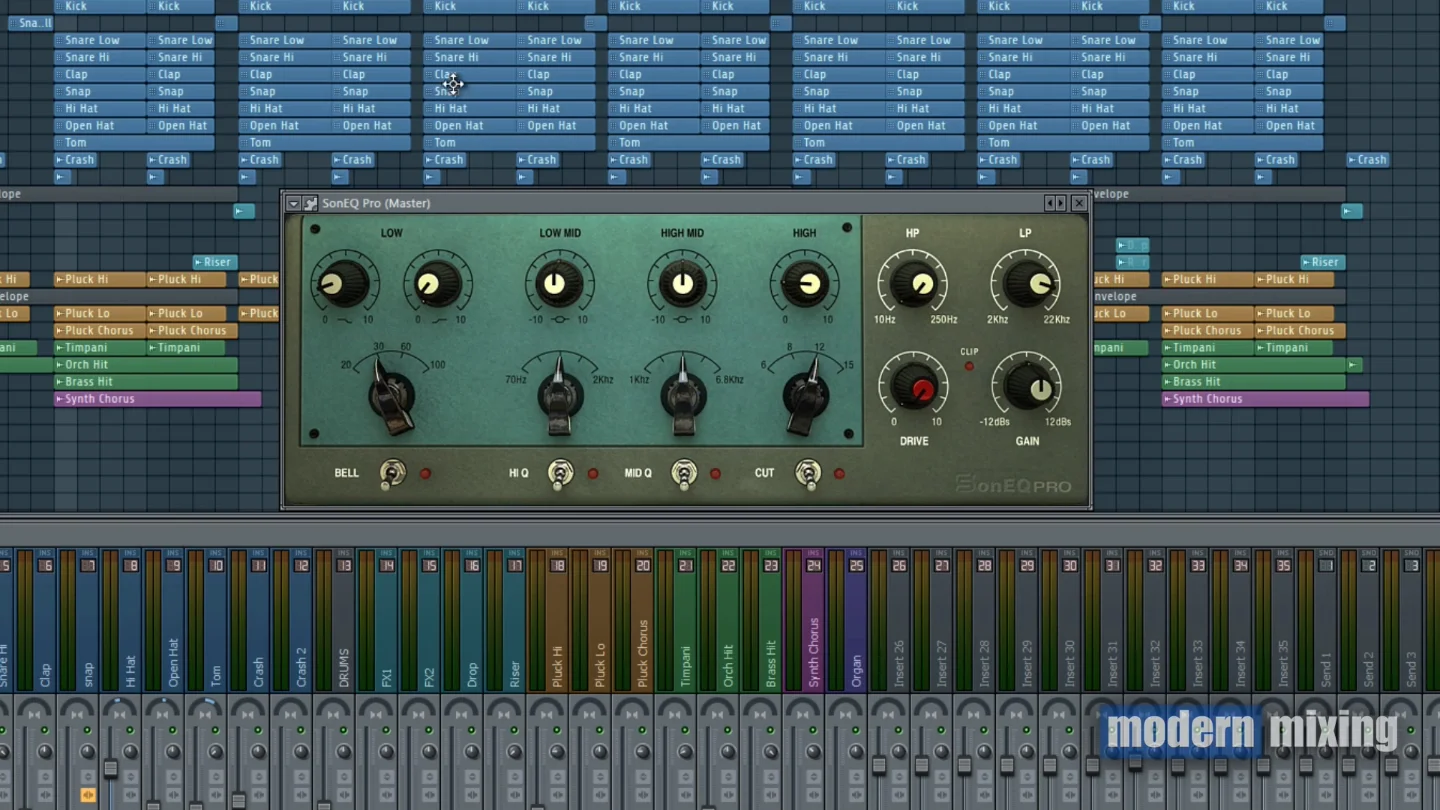Screen dimensions: 1440x810
Task: Click the HIGH band frequency selector switch
Action: [x=805, y=398]
